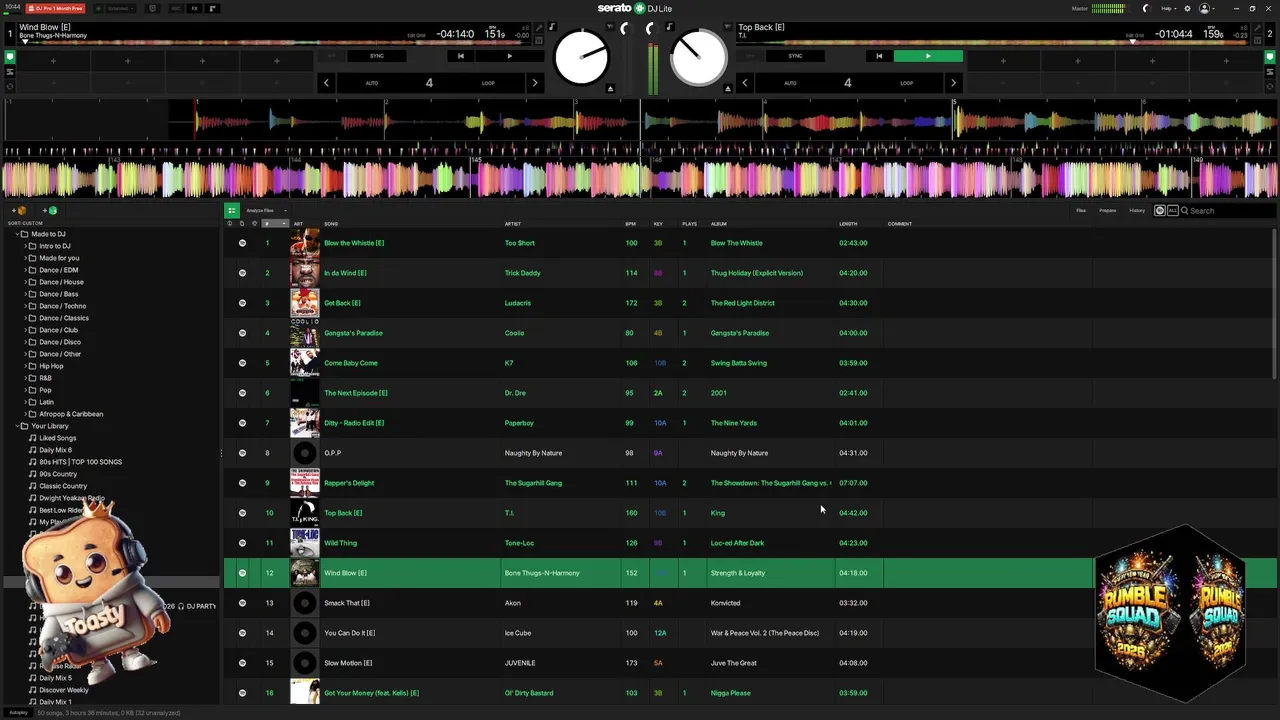Click left deck edit grid pencil icon
This screenshot has height=720, width=1280.
[x=539, y=27]
